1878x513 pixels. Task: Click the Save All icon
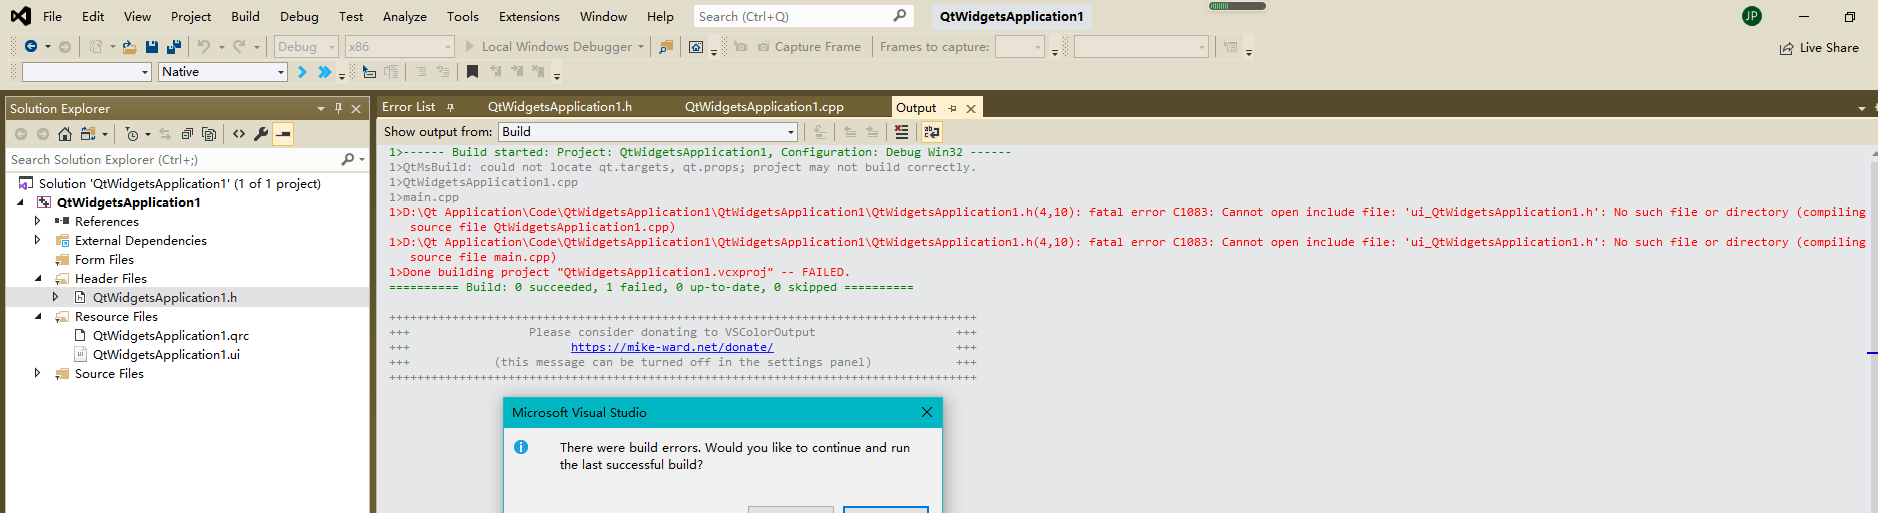(x=173, y=46)
